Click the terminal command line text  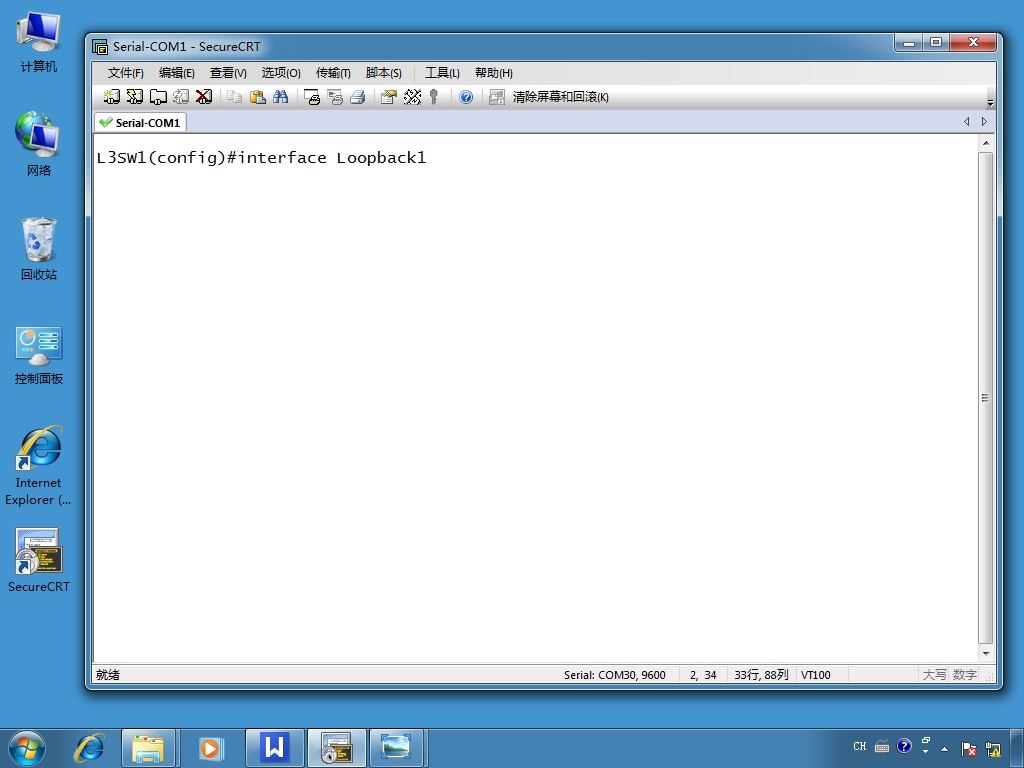tap(261, 158)
